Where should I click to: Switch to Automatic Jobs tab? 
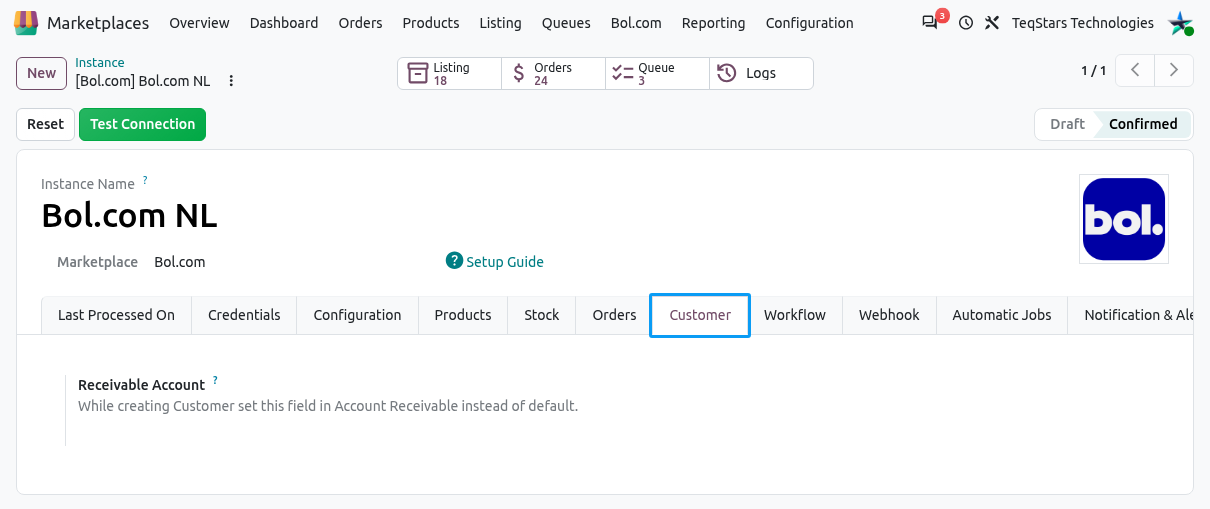click(x=1002, y=315)
